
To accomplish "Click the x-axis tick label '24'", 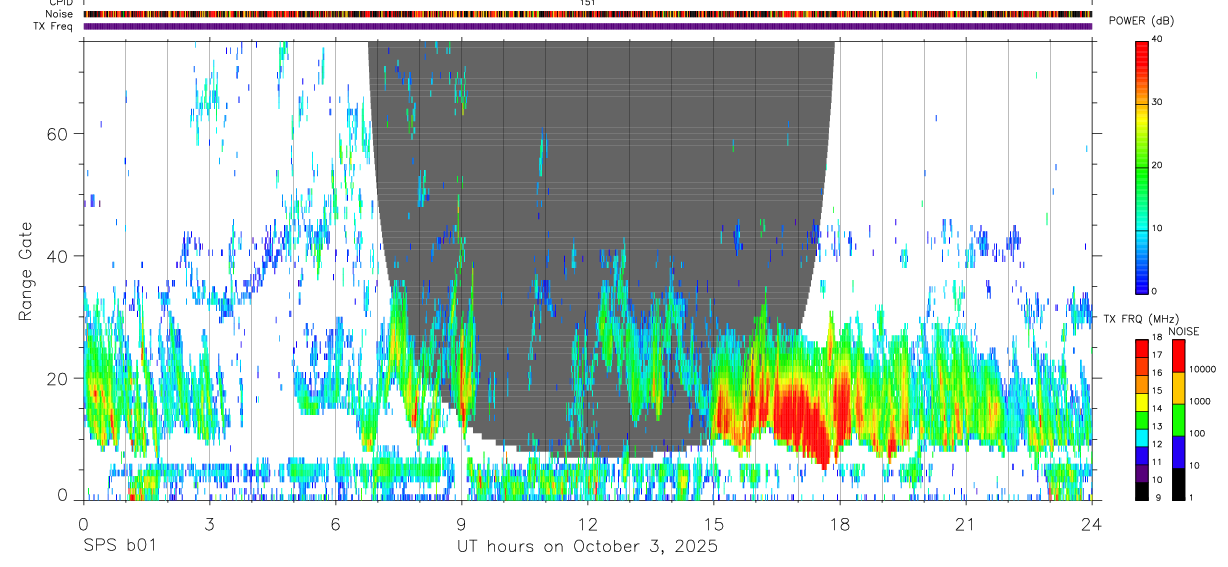I will pos(1091,524).
